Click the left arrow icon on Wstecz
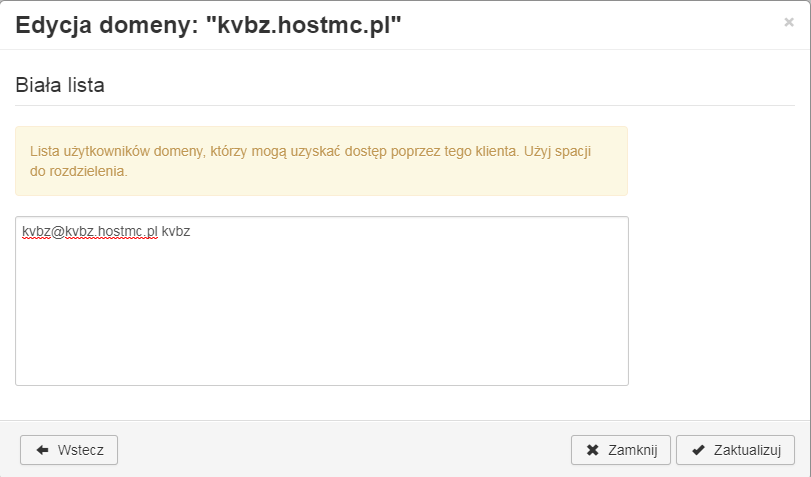The image size is (811, 477). coord(43,450)
